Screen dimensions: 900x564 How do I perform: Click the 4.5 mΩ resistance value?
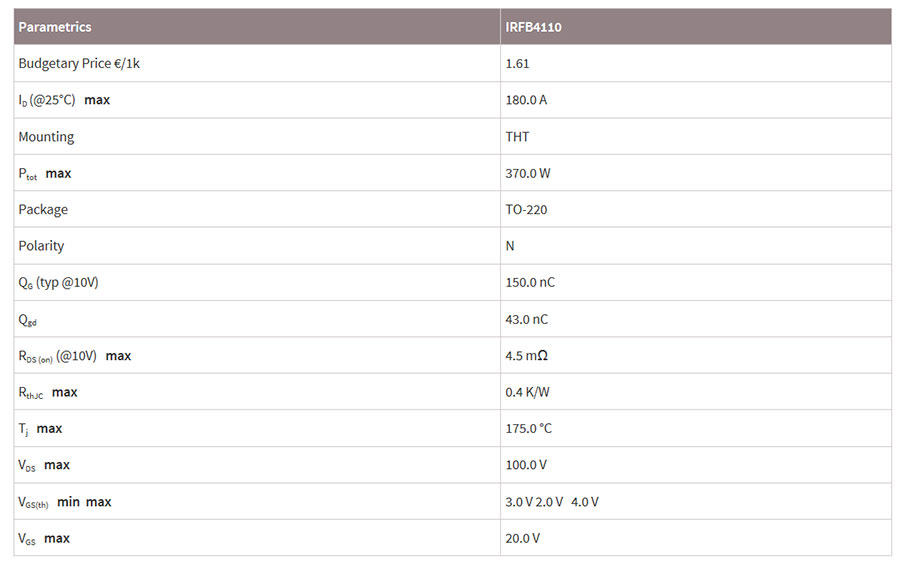pyautogui.click(x=526, y=356)
